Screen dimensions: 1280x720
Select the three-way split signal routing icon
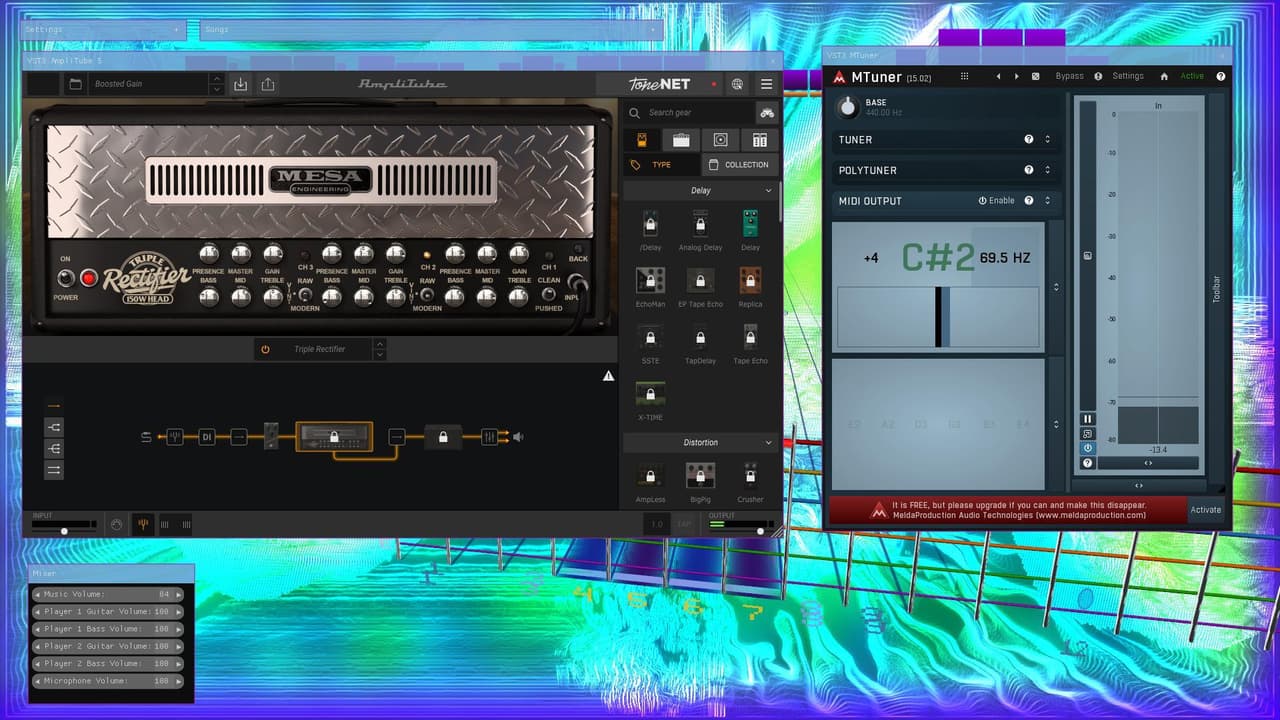point(54,449)
